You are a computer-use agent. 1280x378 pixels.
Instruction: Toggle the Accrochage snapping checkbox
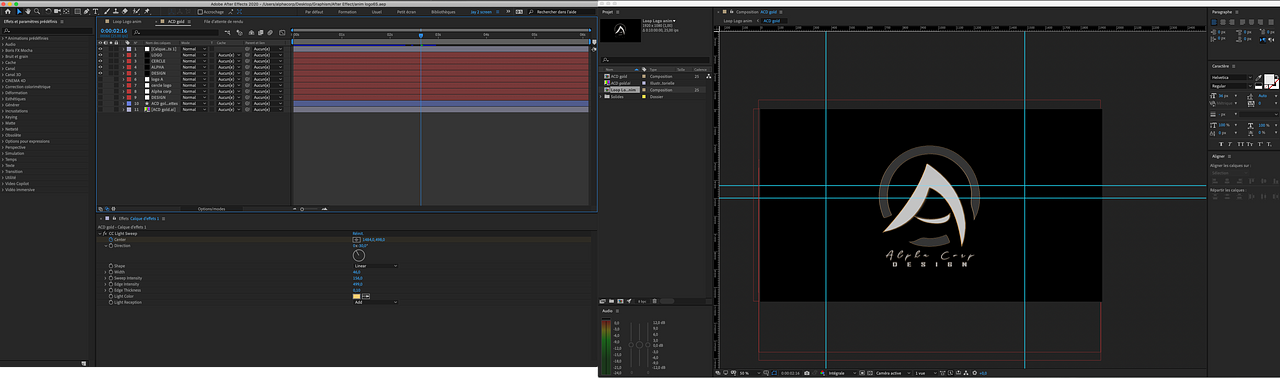(200, 12)
